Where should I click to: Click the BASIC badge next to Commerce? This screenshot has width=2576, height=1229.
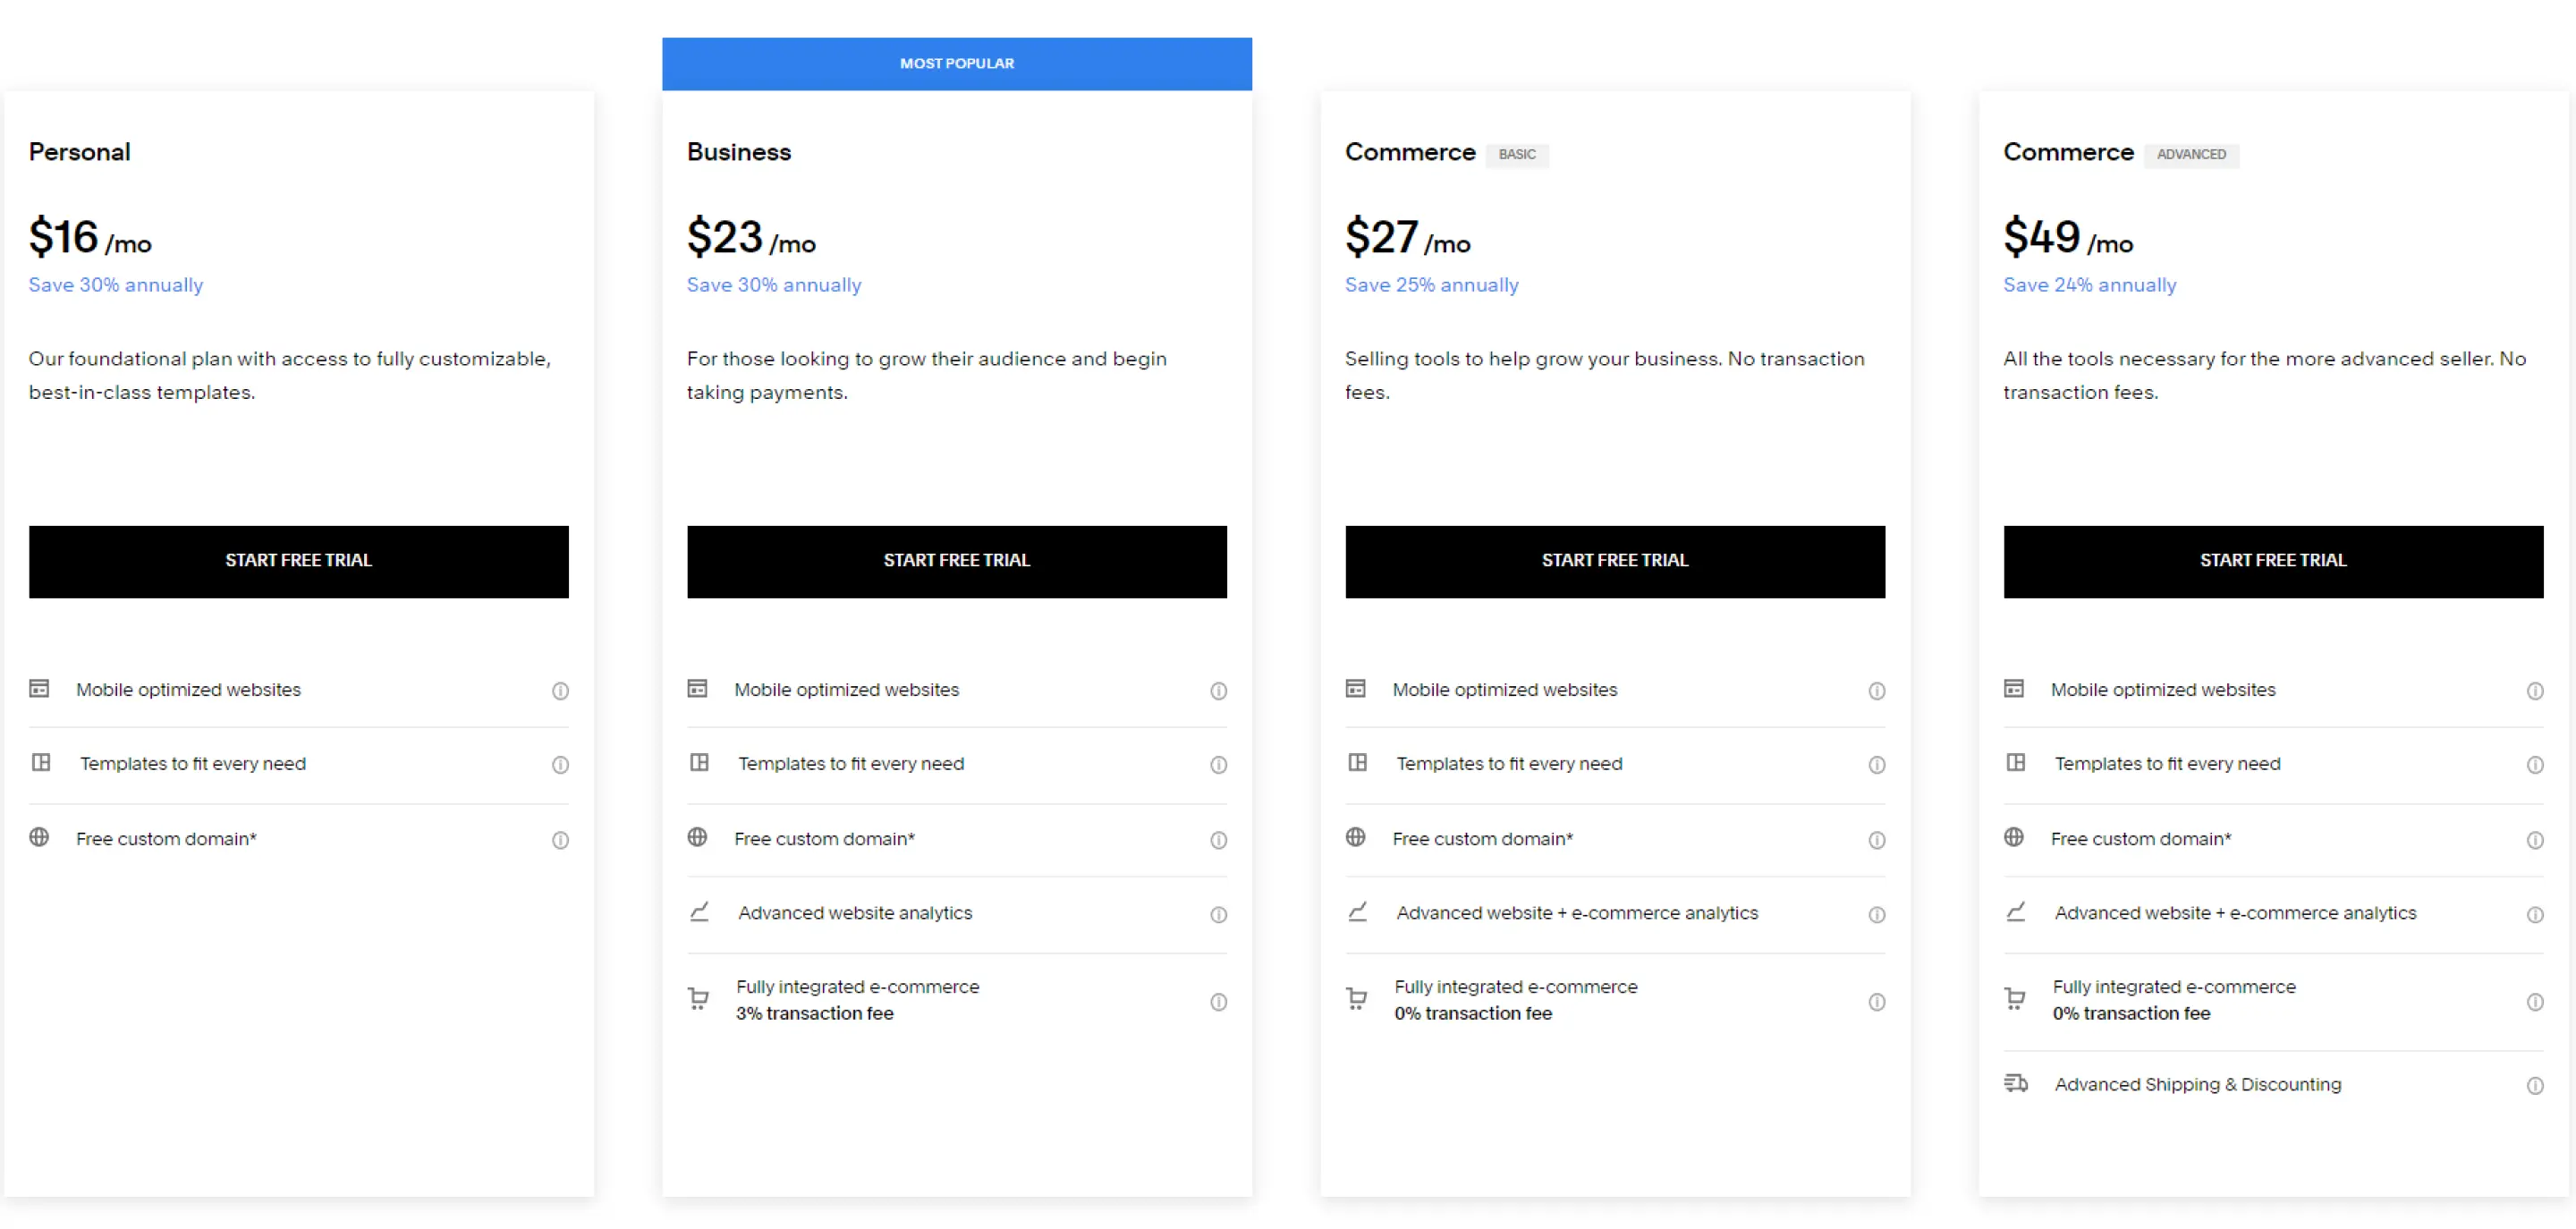pos(1518,155)
